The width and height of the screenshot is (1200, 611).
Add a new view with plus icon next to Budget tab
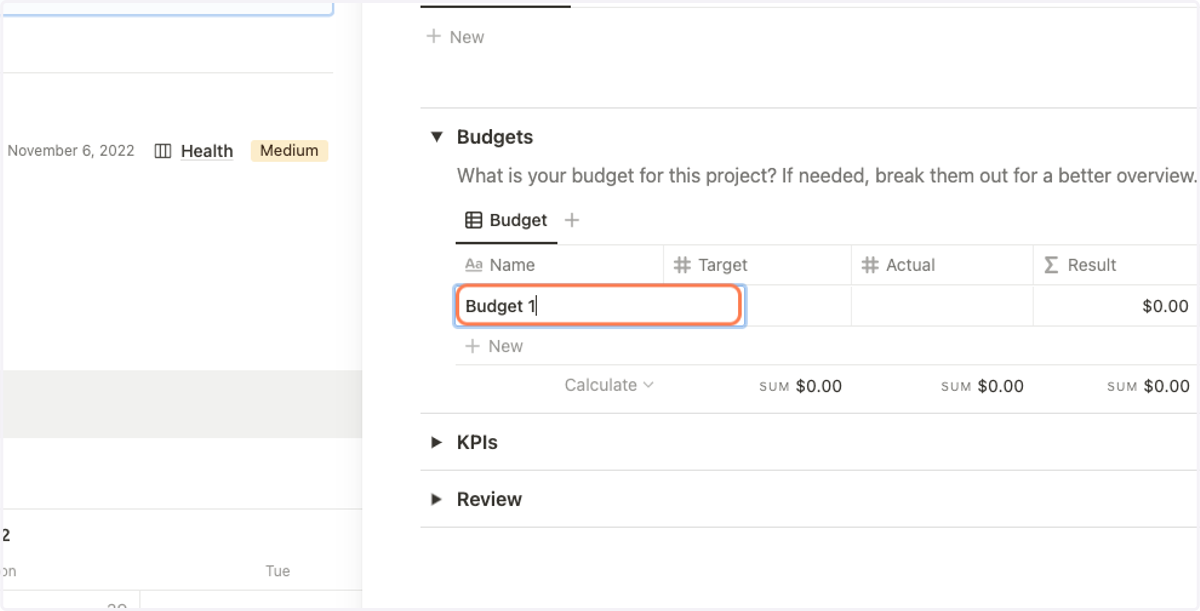572,220
